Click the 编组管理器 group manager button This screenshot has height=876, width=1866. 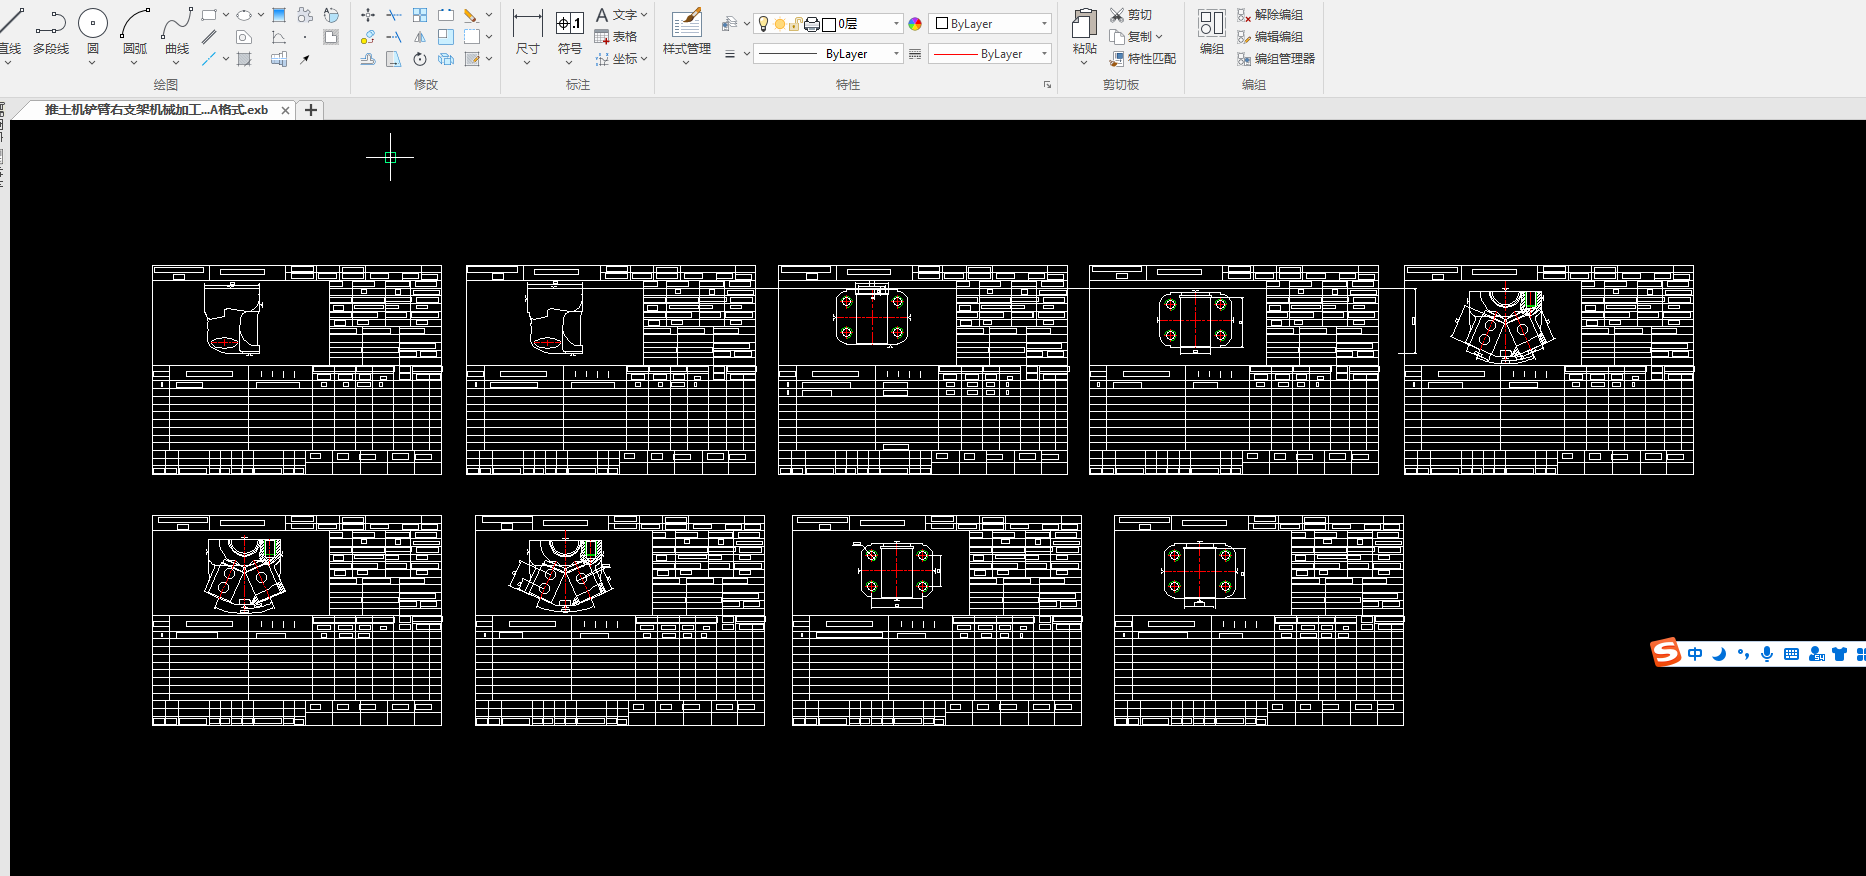pyautogui.click(x=1276, y=59)
